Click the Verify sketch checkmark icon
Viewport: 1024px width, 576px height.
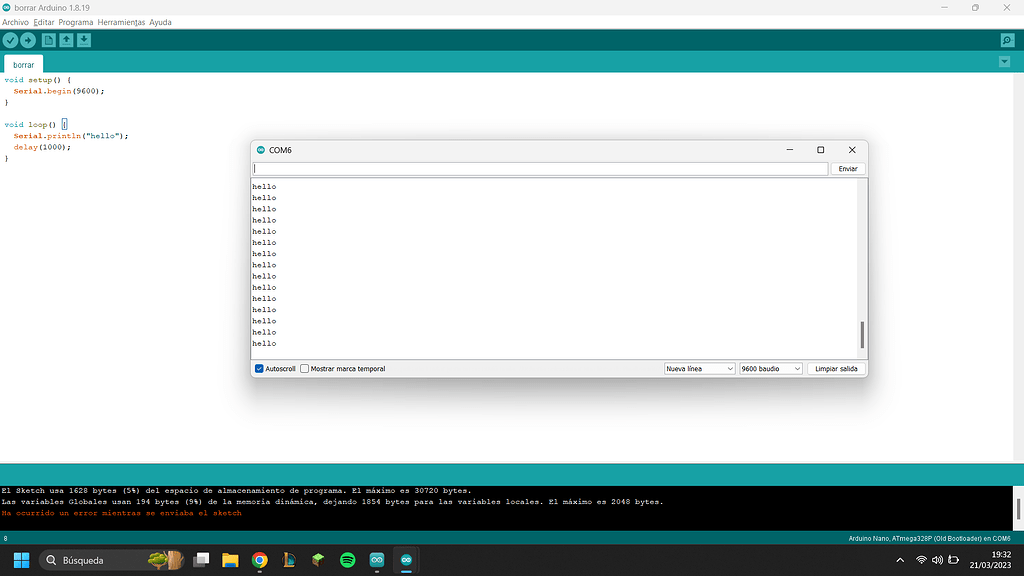[11, 40]
